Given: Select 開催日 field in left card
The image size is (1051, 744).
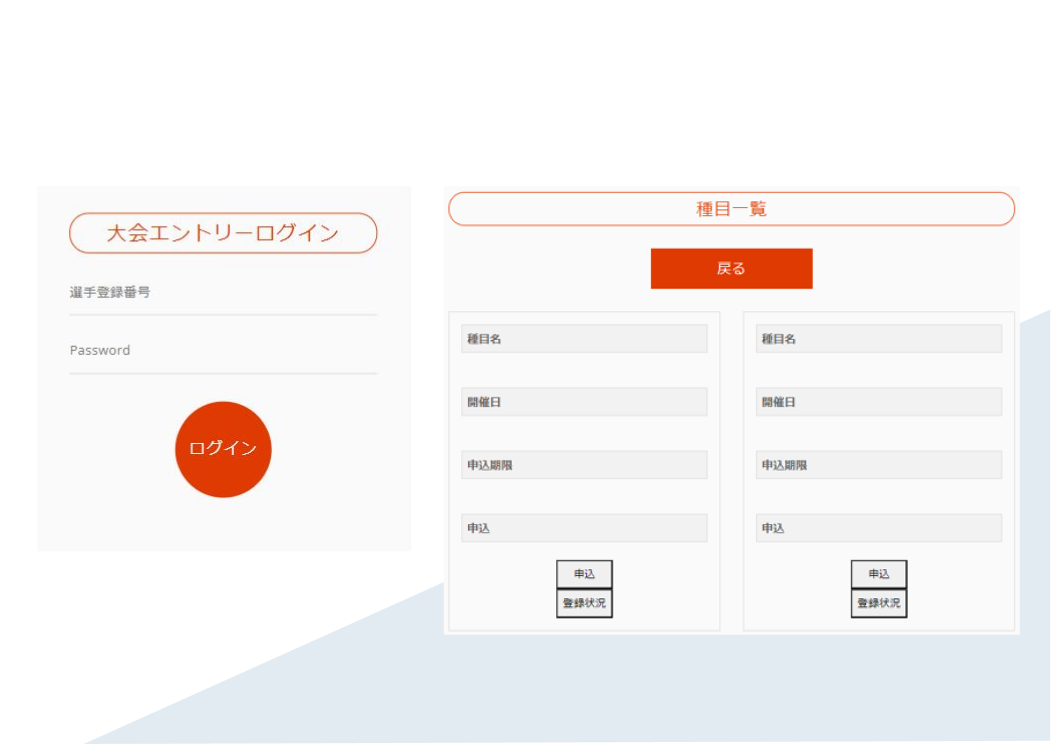Looking at the screenshot, I should point(584,402).
